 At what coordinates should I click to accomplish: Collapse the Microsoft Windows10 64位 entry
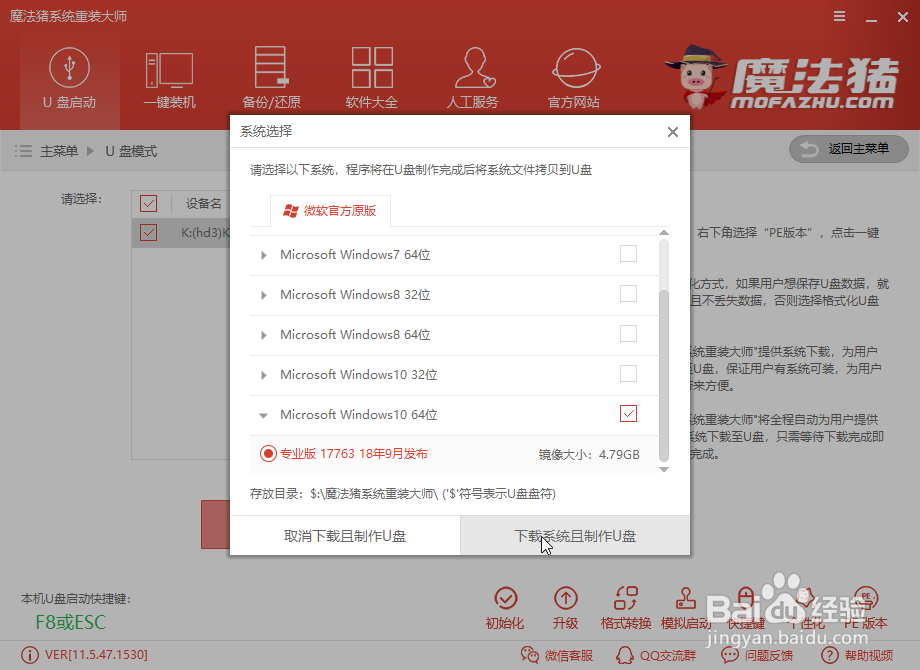(x=264, y=413)
